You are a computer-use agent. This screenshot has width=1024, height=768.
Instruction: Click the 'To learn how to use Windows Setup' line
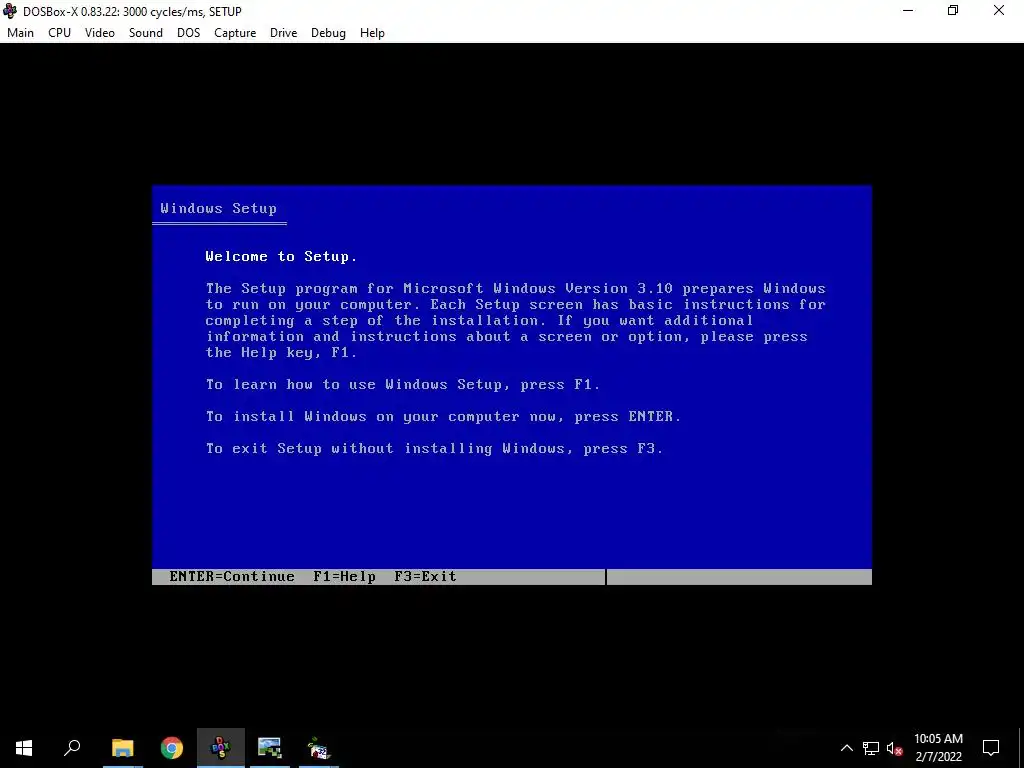point(402,385)
